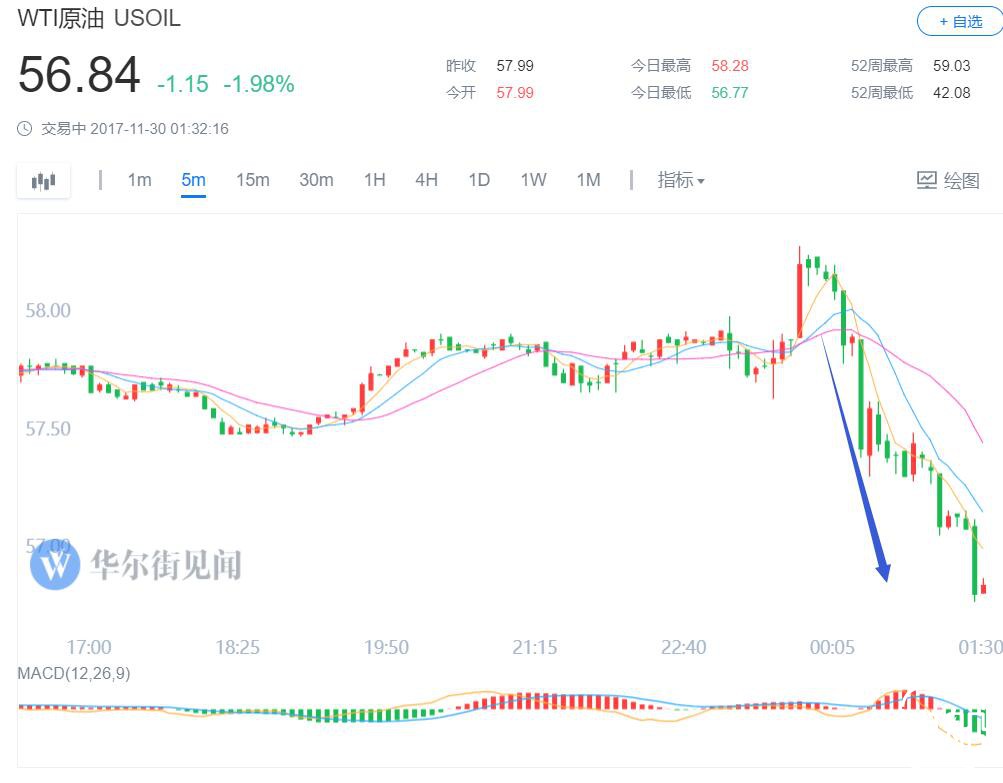The image size is (1003, 783).
Task: Click the MACD(12,26,9) indicator label
Action: coord(74,673)
